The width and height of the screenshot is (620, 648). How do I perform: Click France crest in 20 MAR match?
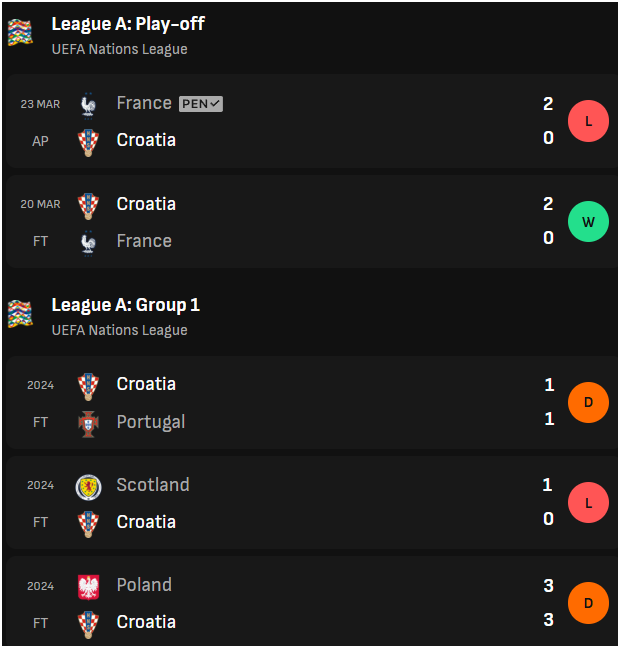click(x=88, y=243)
